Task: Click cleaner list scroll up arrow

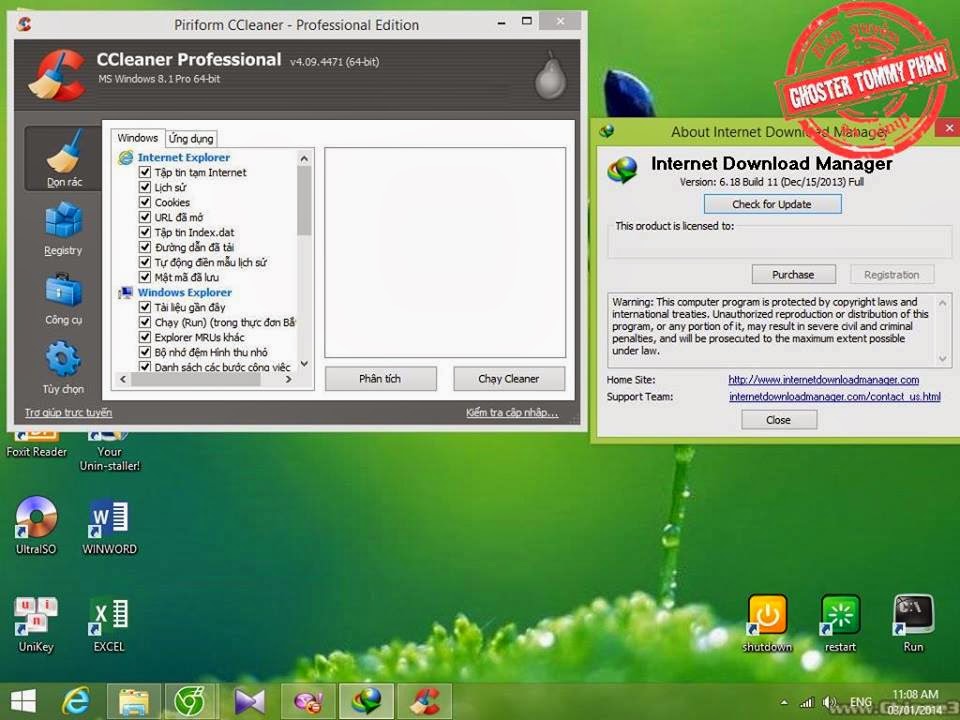Action: pyautogui.click(x=304, y=159)
